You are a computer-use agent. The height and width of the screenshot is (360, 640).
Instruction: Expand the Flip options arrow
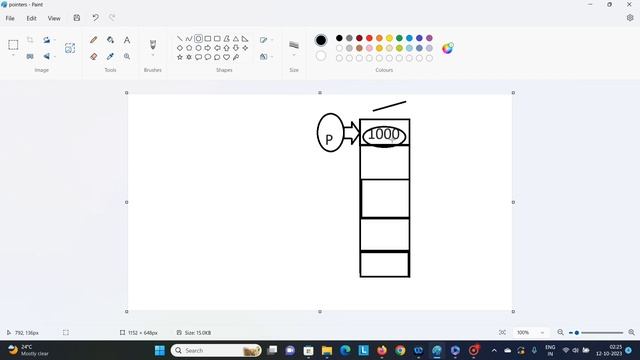pos(55,56)
